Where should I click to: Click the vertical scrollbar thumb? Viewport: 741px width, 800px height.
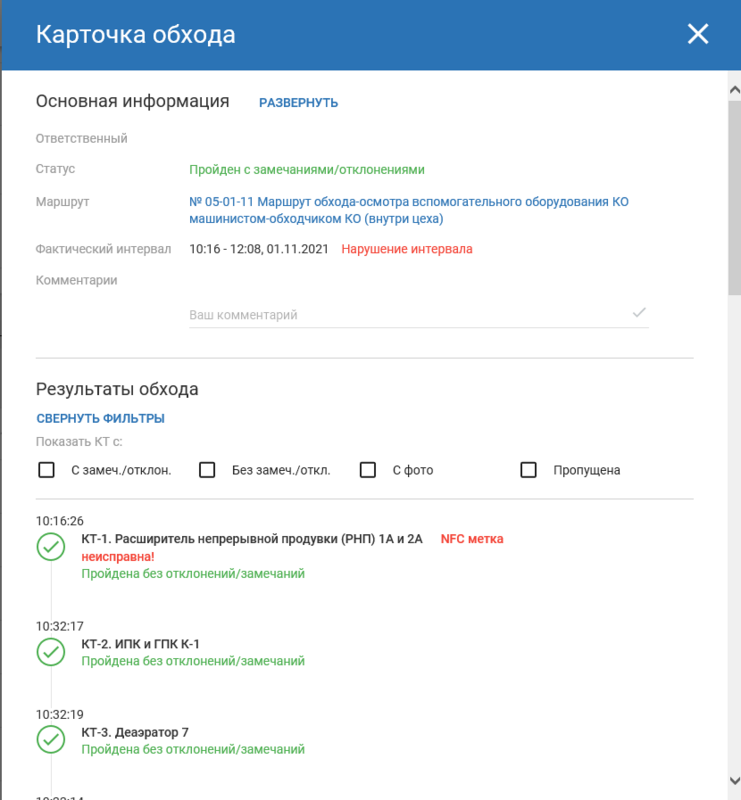[734, 198]
